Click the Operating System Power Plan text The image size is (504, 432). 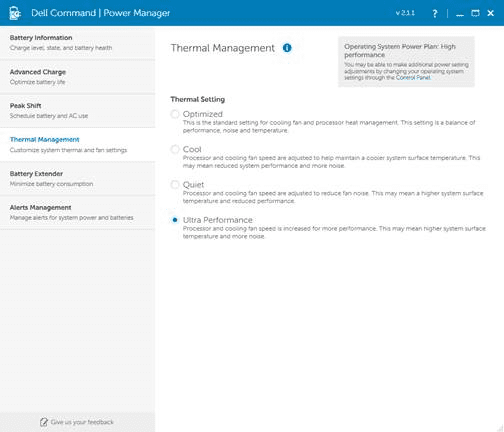[400, 50]
